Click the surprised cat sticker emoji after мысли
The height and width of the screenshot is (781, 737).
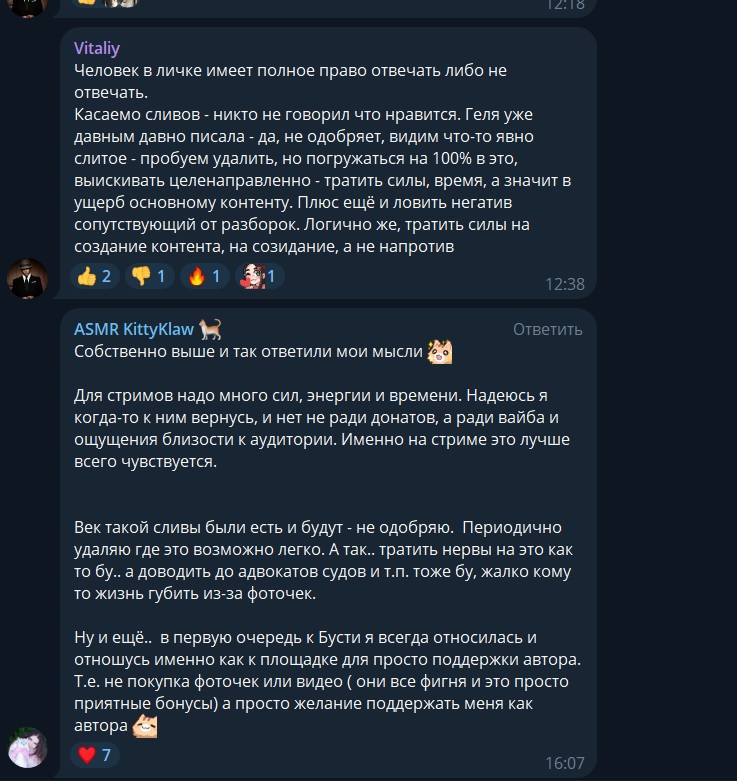tap(440, 352)
